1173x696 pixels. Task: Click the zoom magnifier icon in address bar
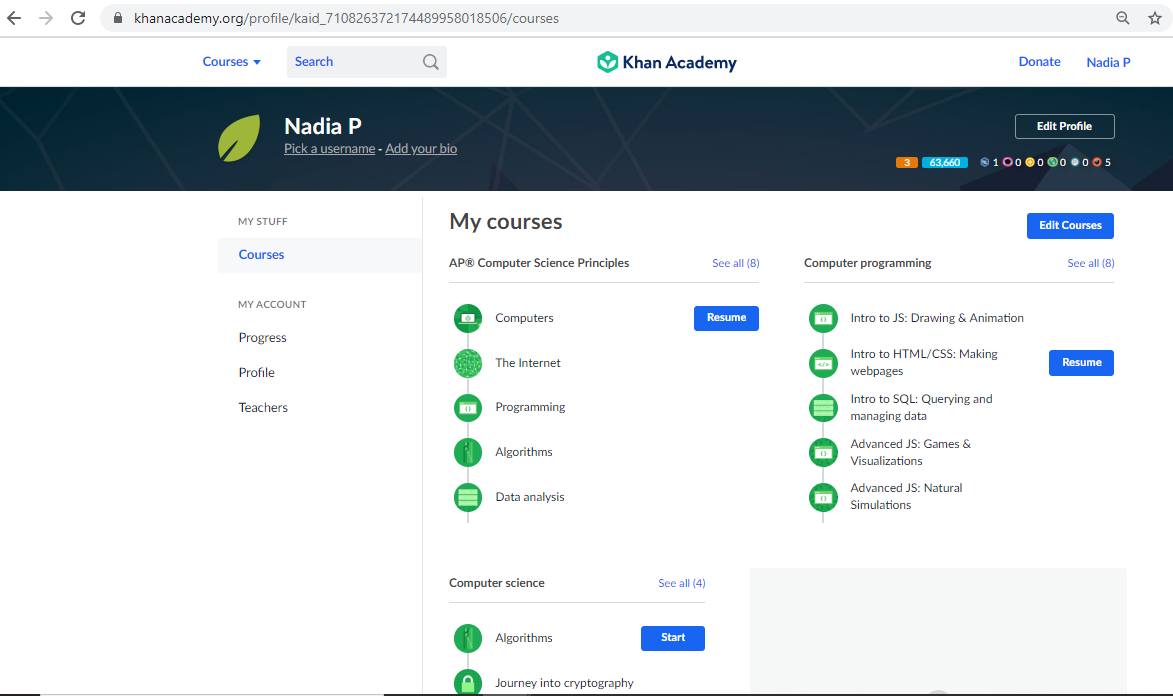pos(1122,18)
